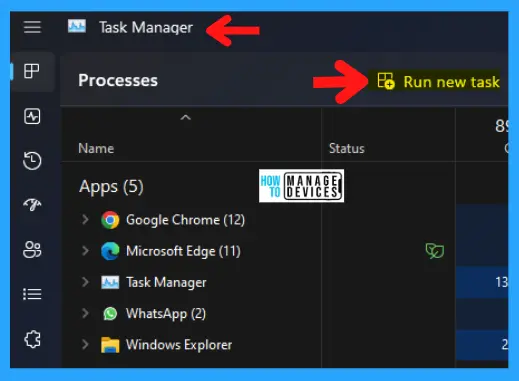Click the Apps (5) group heading
Viewport: 519px width, 381px height.
click(111, 186)
